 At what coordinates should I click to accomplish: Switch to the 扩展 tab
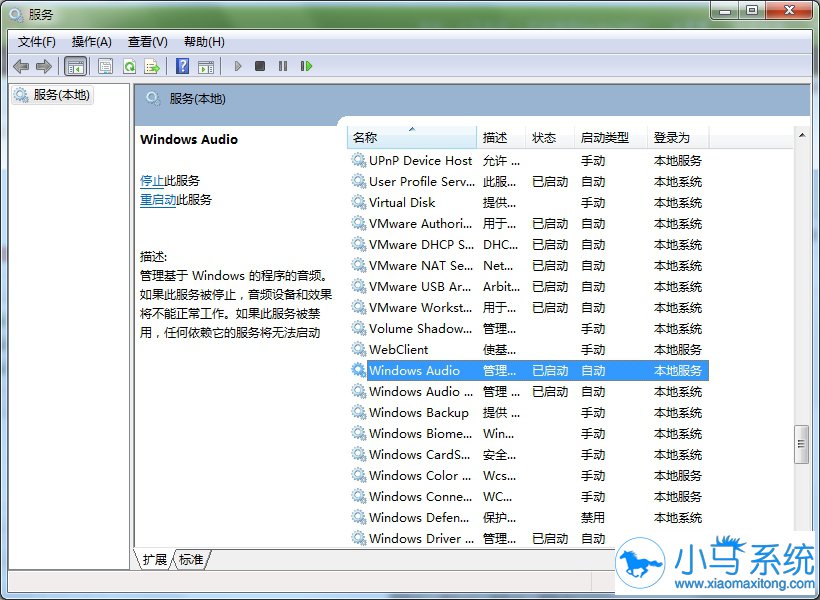tap(154, 560)
